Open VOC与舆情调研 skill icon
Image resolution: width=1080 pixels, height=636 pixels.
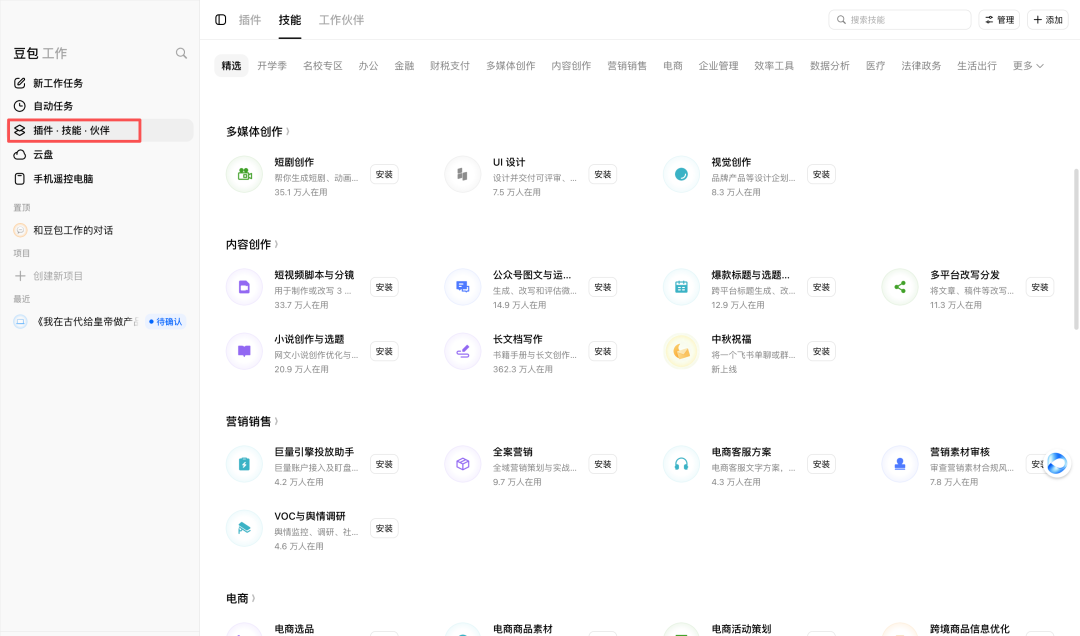tap(244, 529)
